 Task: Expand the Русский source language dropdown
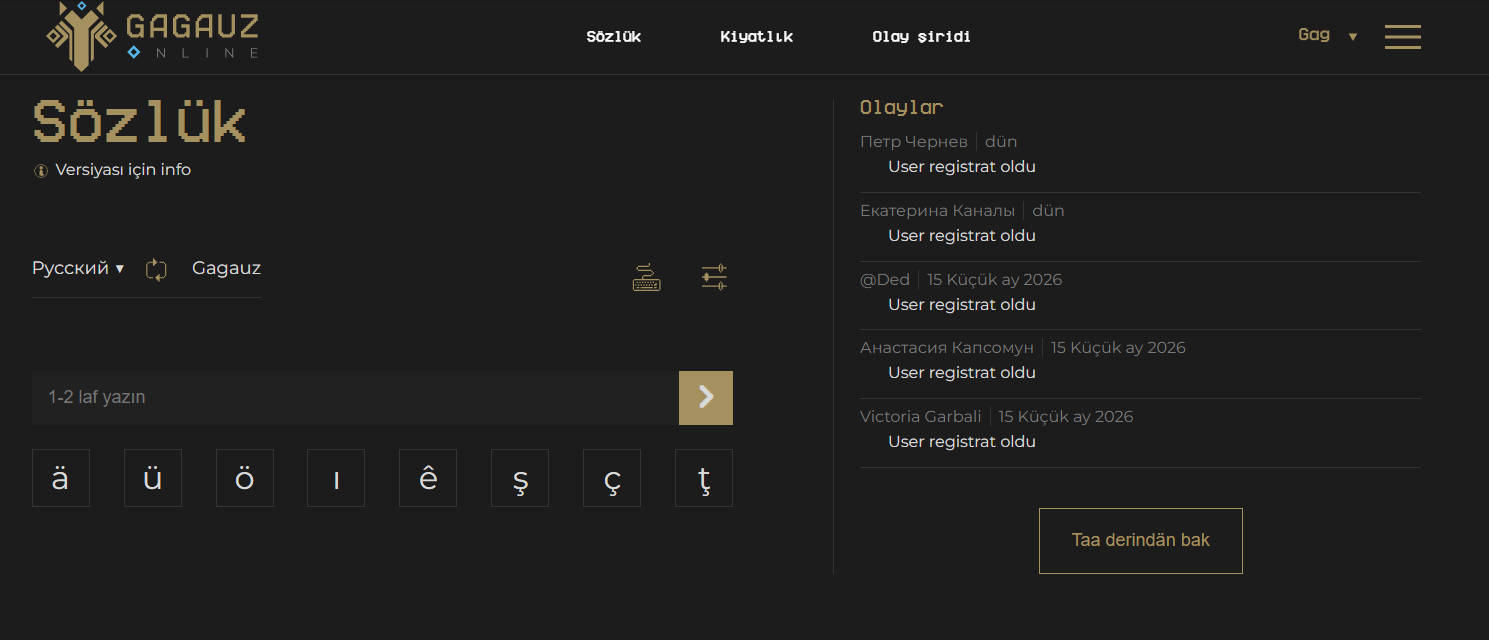click(78, 268)
